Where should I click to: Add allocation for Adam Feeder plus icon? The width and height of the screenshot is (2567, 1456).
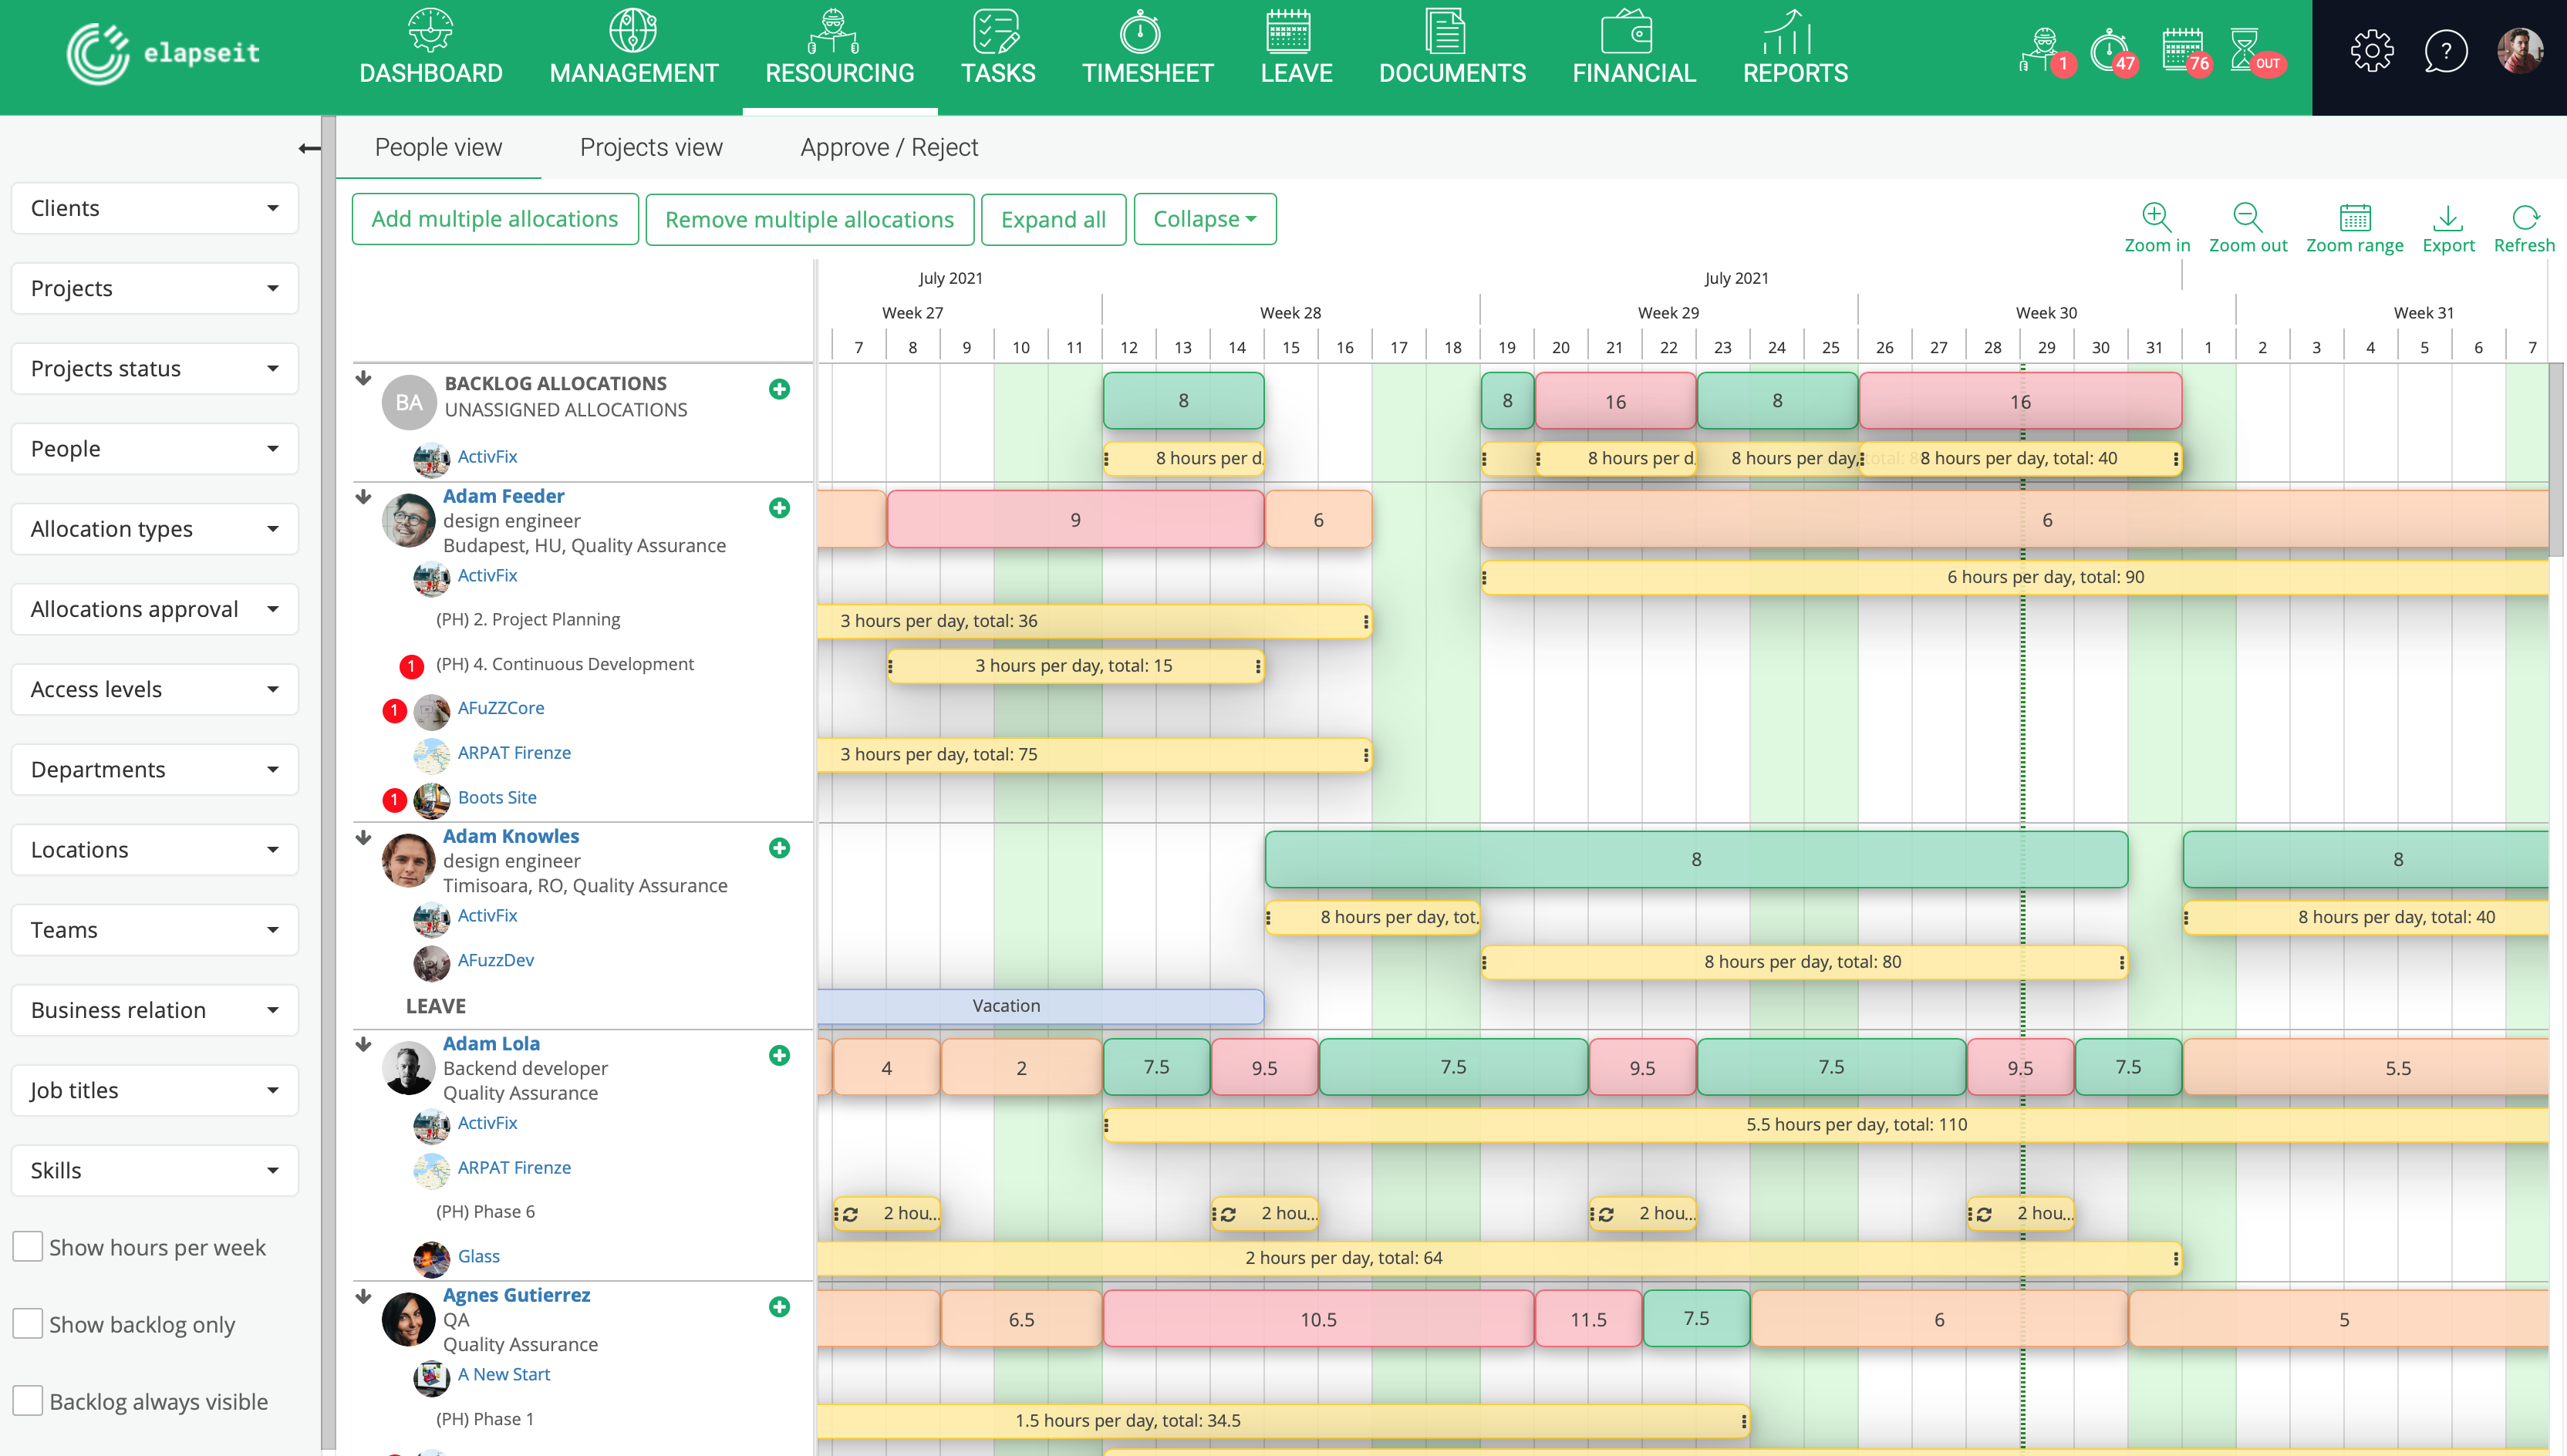coord(779,508)
